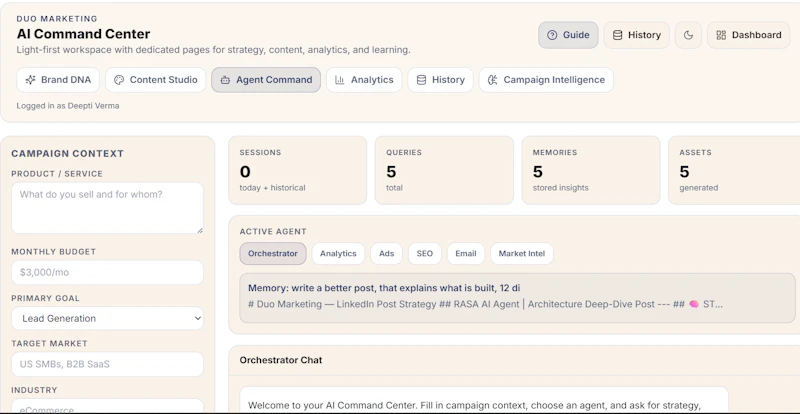
Task: Click the 'Orchestrator Chat' heading
Action: (281, 360)
